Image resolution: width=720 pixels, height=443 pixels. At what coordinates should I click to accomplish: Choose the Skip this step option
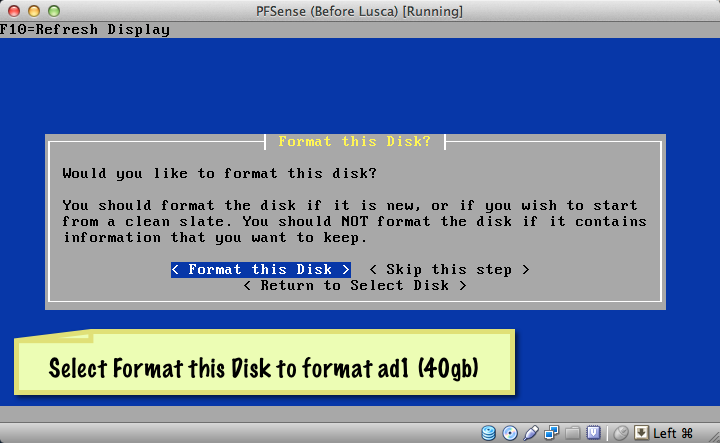(450, 269)
